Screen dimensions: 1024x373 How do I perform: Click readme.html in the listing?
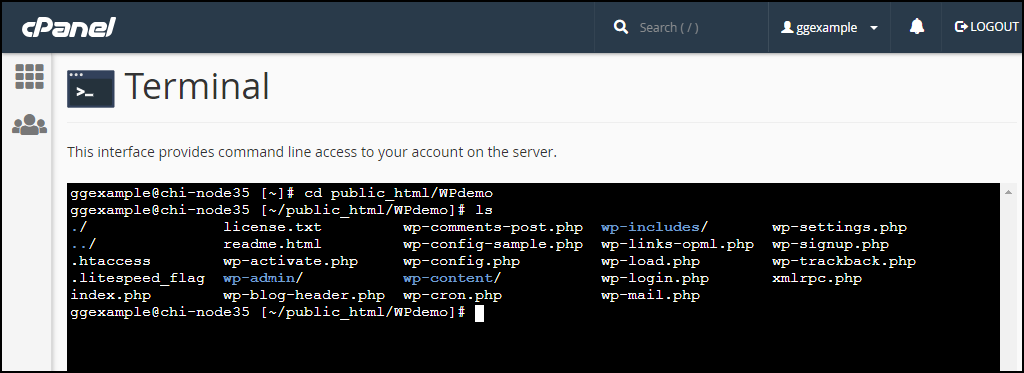[x=272, y=244]
